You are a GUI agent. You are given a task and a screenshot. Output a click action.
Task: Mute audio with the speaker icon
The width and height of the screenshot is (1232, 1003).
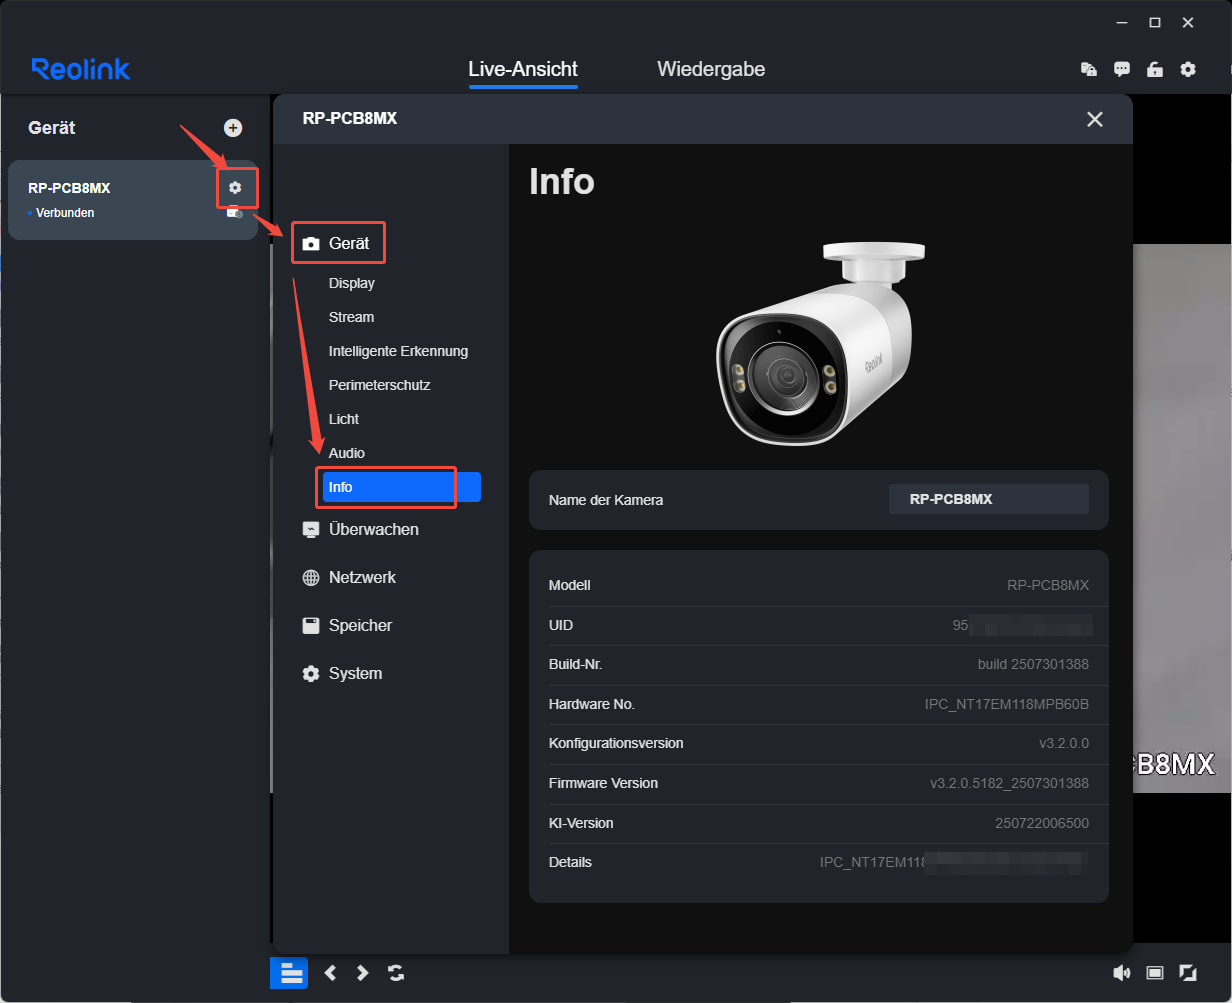tap(1122, 972)
